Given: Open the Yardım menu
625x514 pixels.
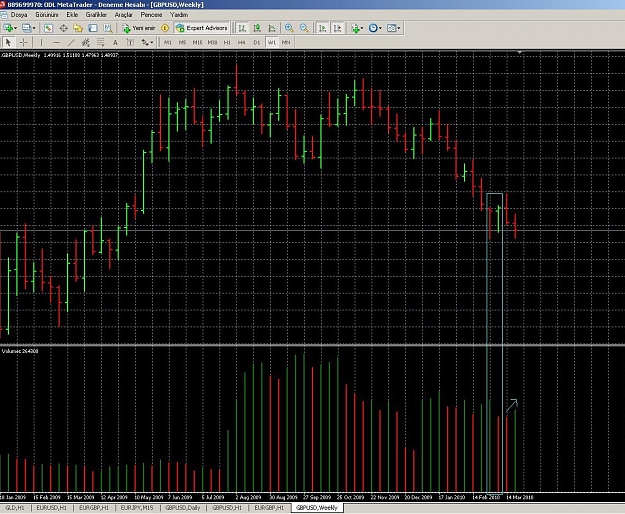Looking at the screenshot, I should (x=179, y=15).
